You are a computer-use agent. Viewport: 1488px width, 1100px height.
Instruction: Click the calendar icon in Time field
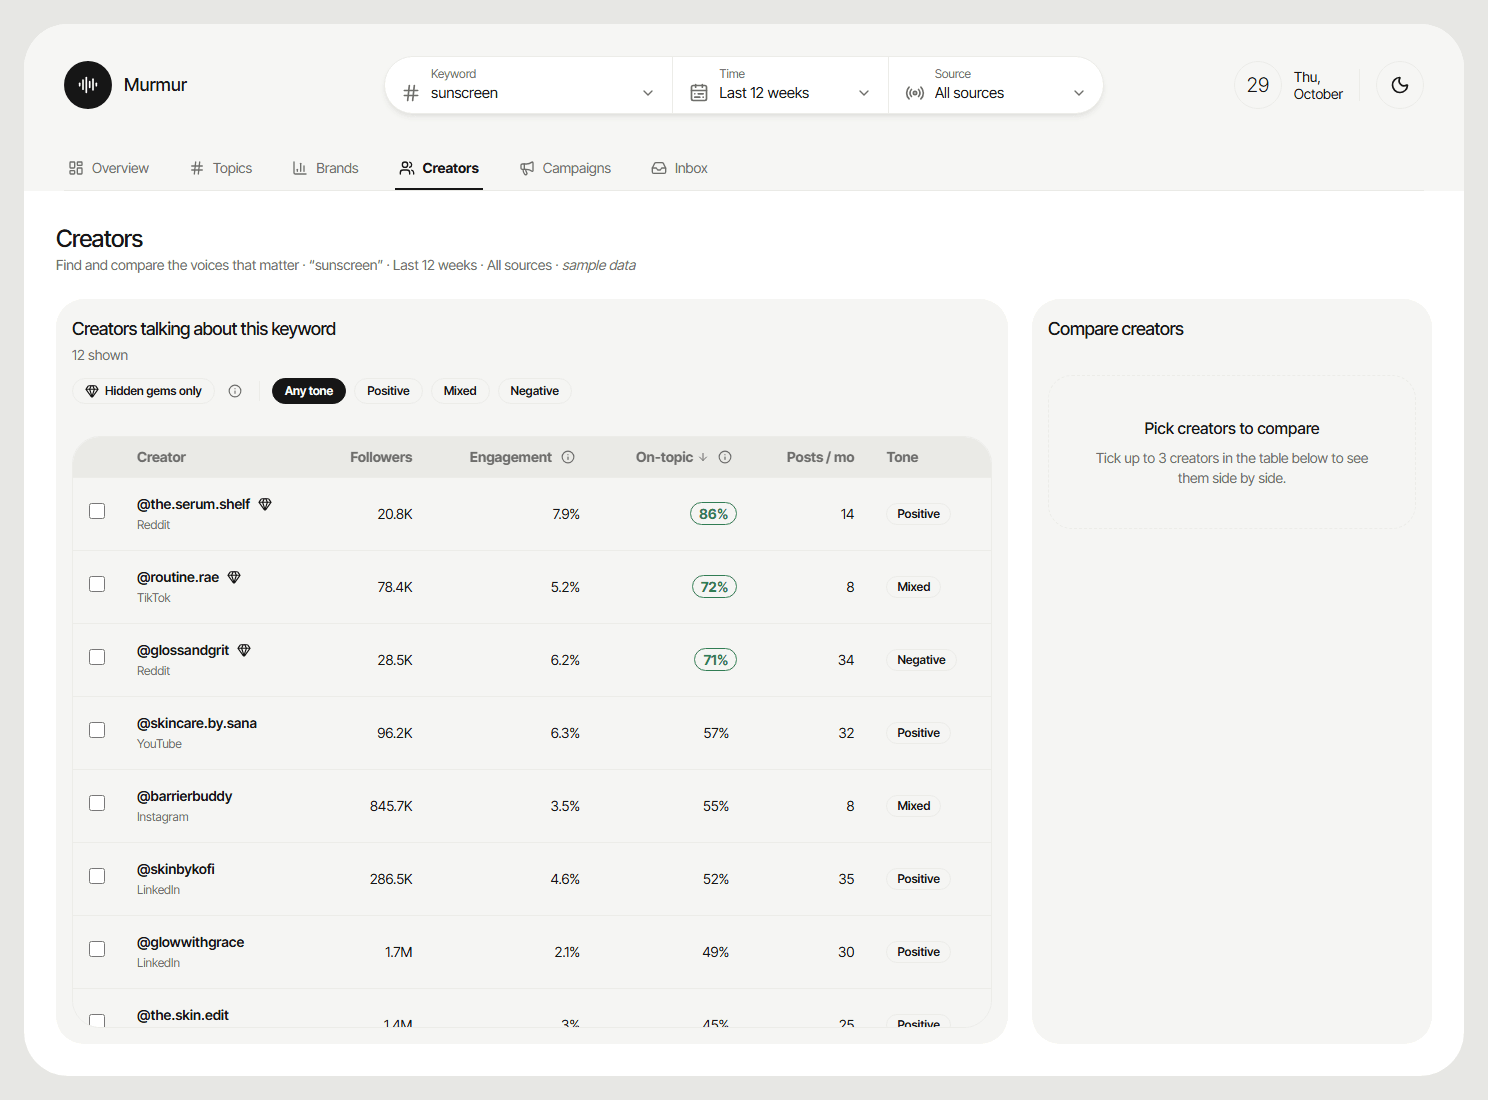pos(699,93)
